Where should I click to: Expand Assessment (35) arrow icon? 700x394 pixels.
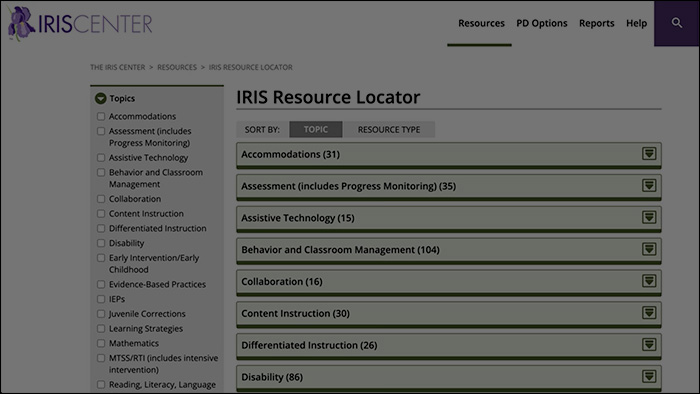click(x=649, y=185)
